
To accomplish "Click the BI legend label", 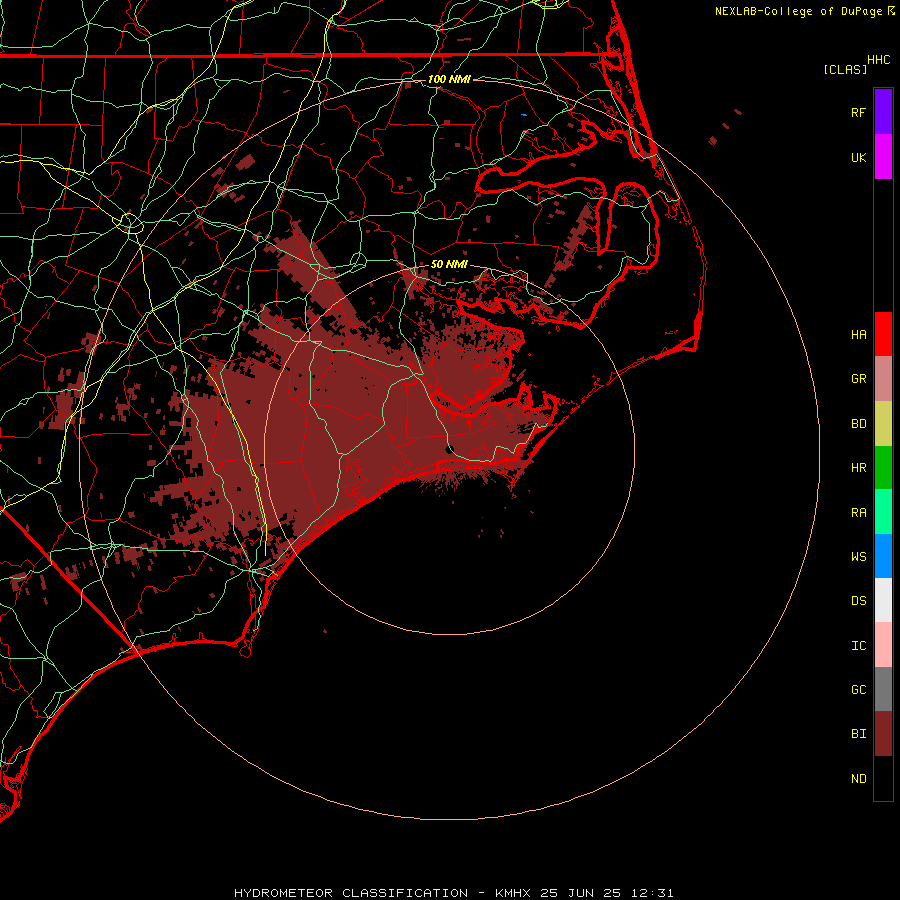I will point(858,734).
